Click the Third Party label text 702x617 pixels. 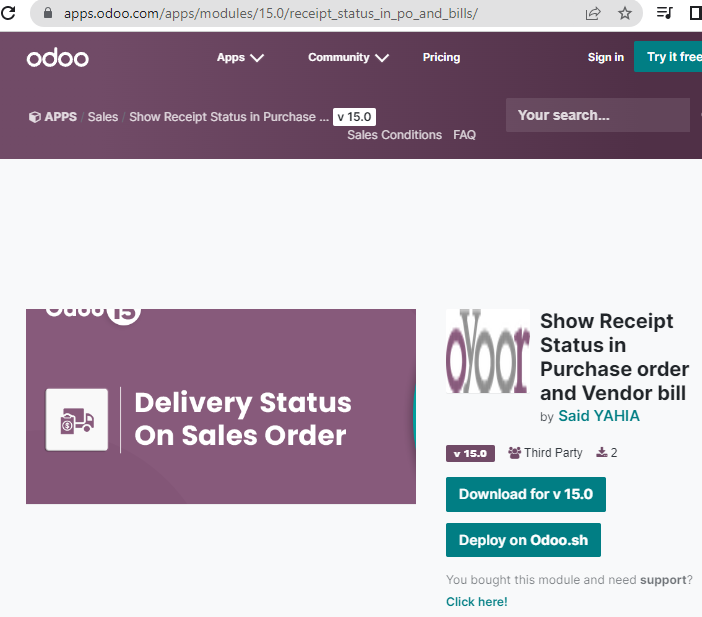point(553,453)
